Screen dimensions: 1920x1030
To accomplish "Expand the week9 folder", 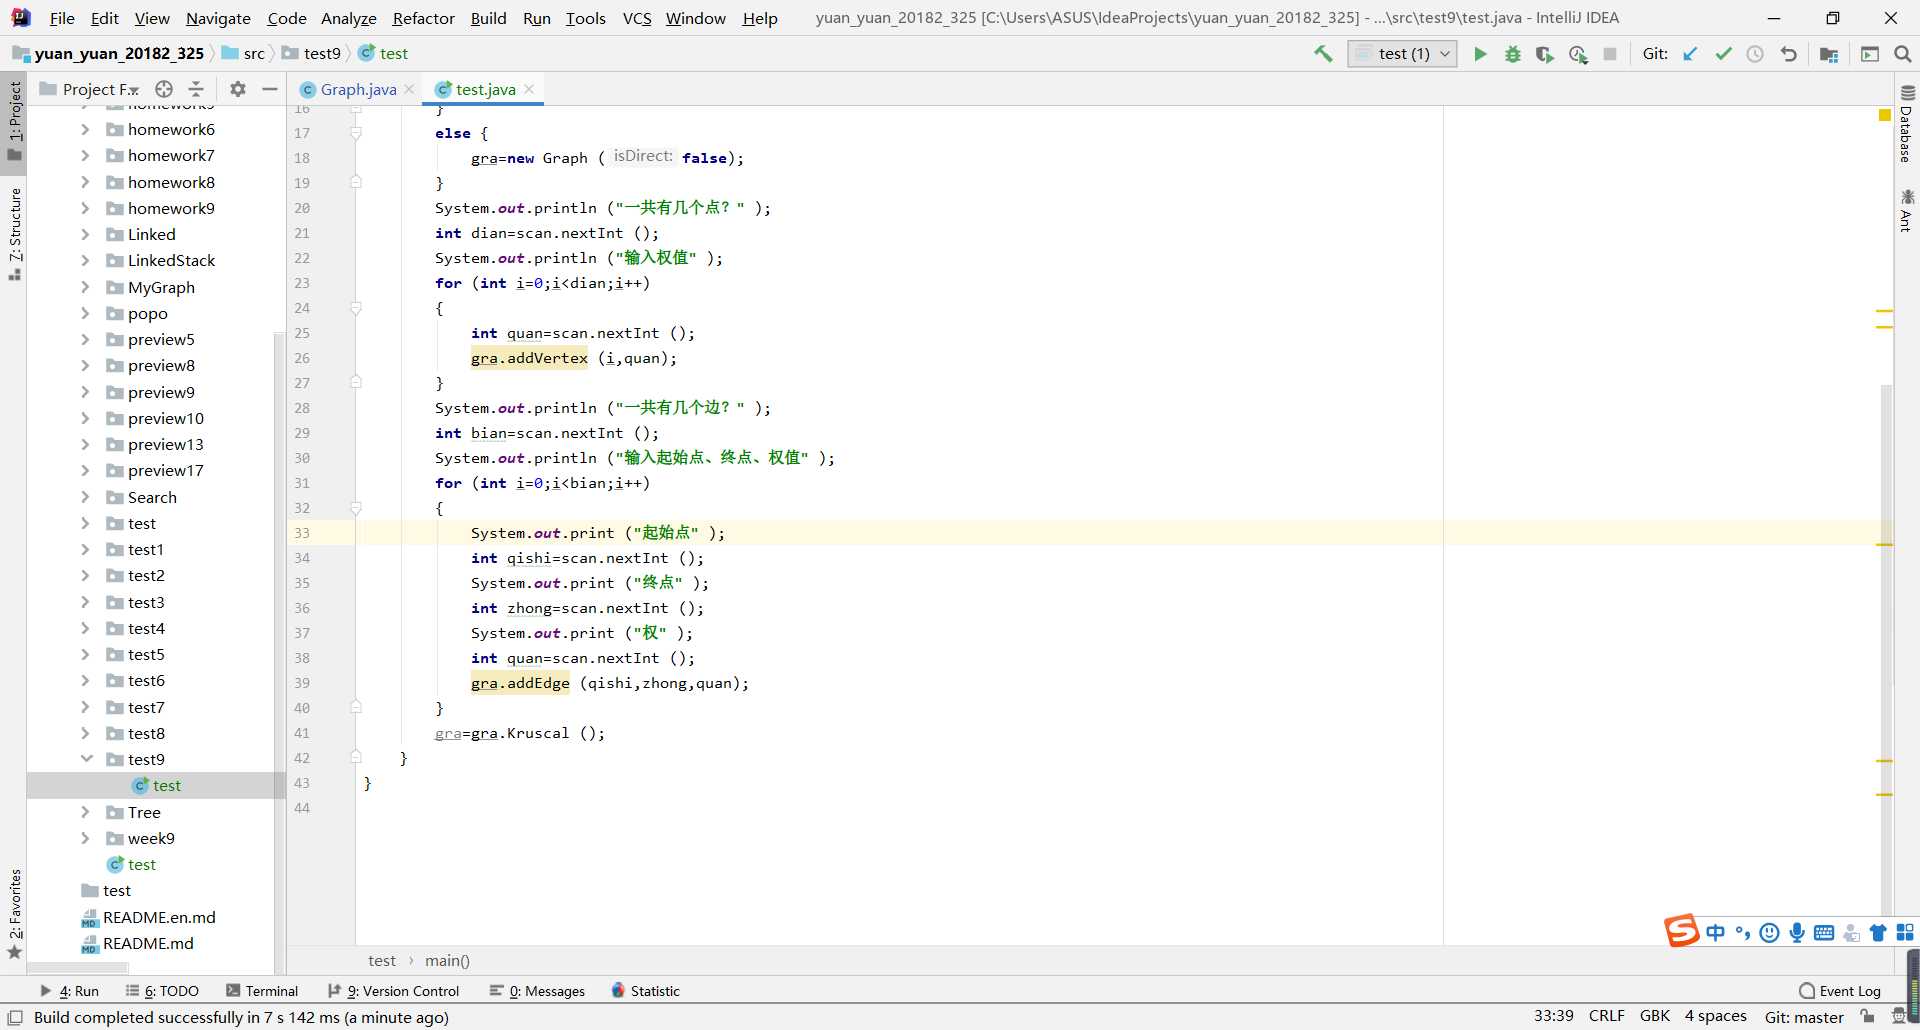I will point(85,838).
